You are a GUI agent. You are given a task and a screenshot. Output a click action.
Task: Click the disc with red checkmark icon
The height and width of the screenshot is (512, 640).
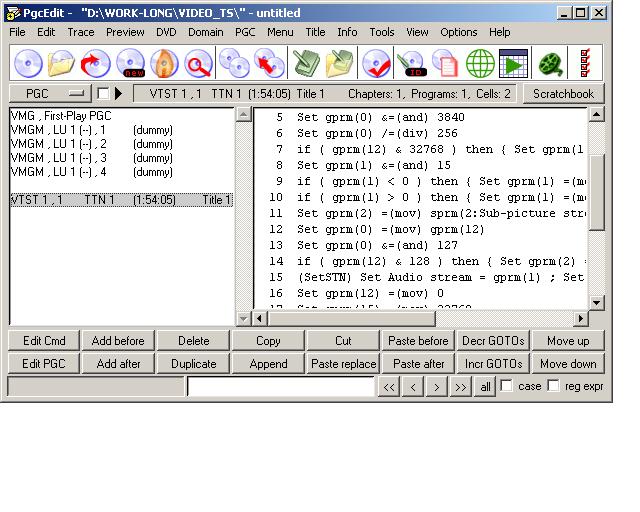pos(376,63)
